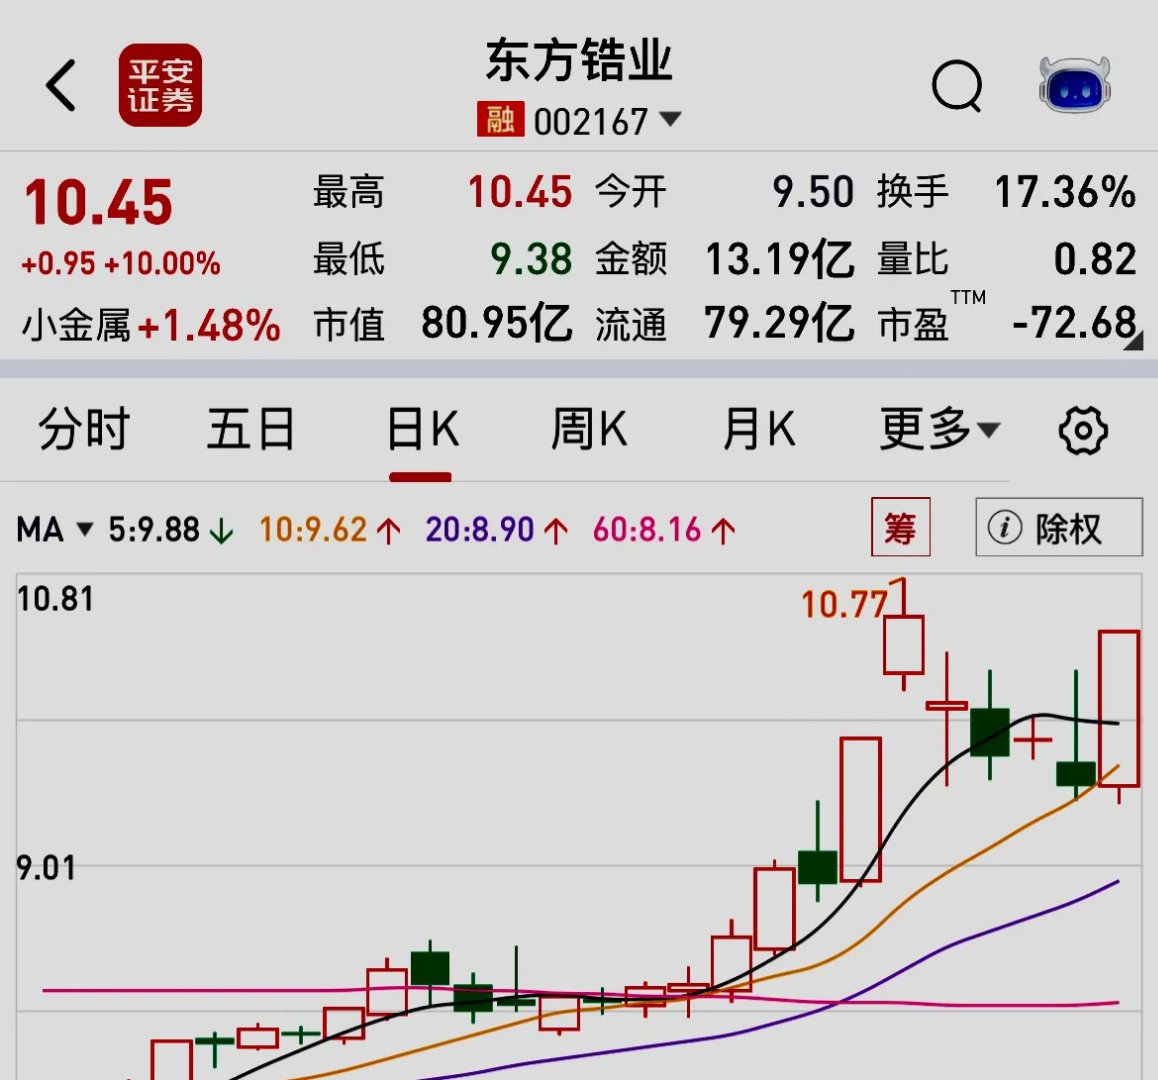Tap the info icon beside 除权
Screen dimensions: 1158x1080
(1005, 527)
